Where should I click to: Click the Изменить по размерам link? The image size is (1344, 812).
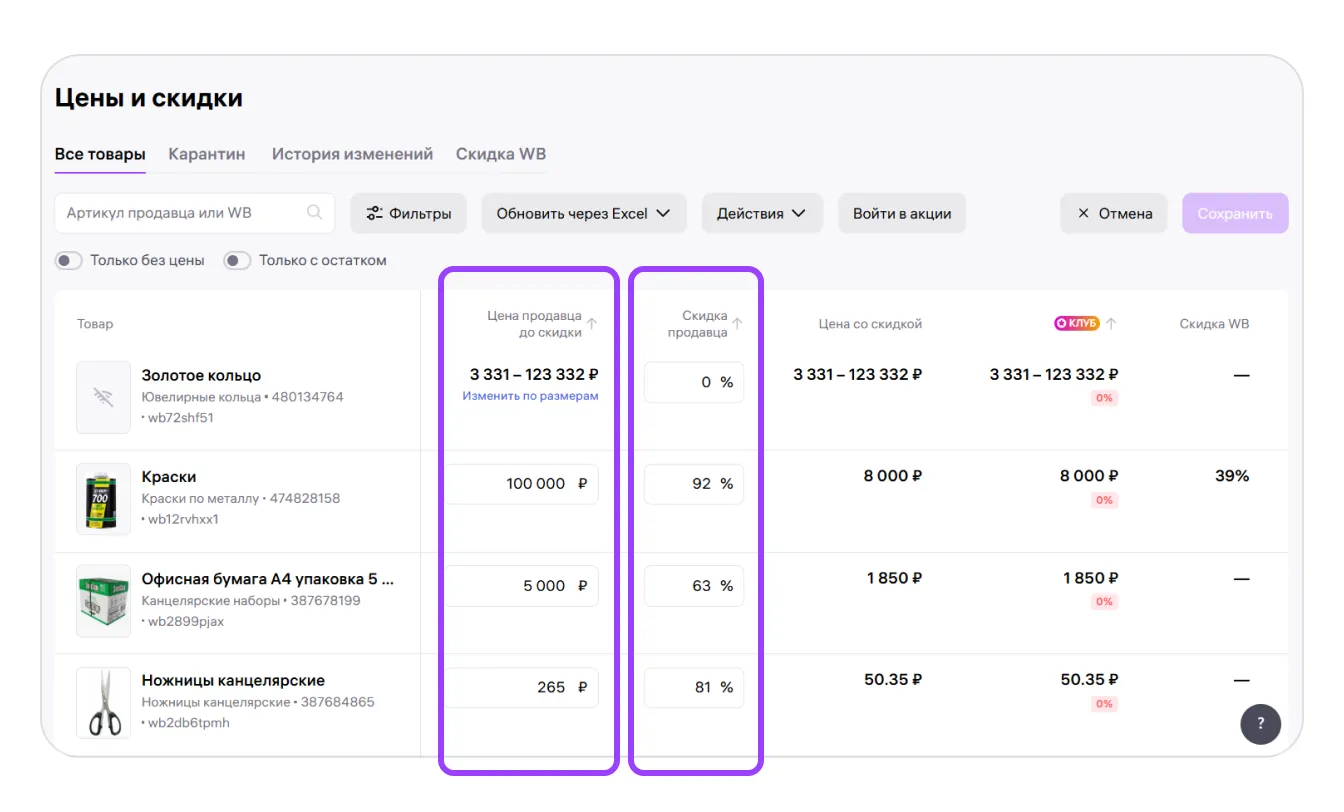530,396
